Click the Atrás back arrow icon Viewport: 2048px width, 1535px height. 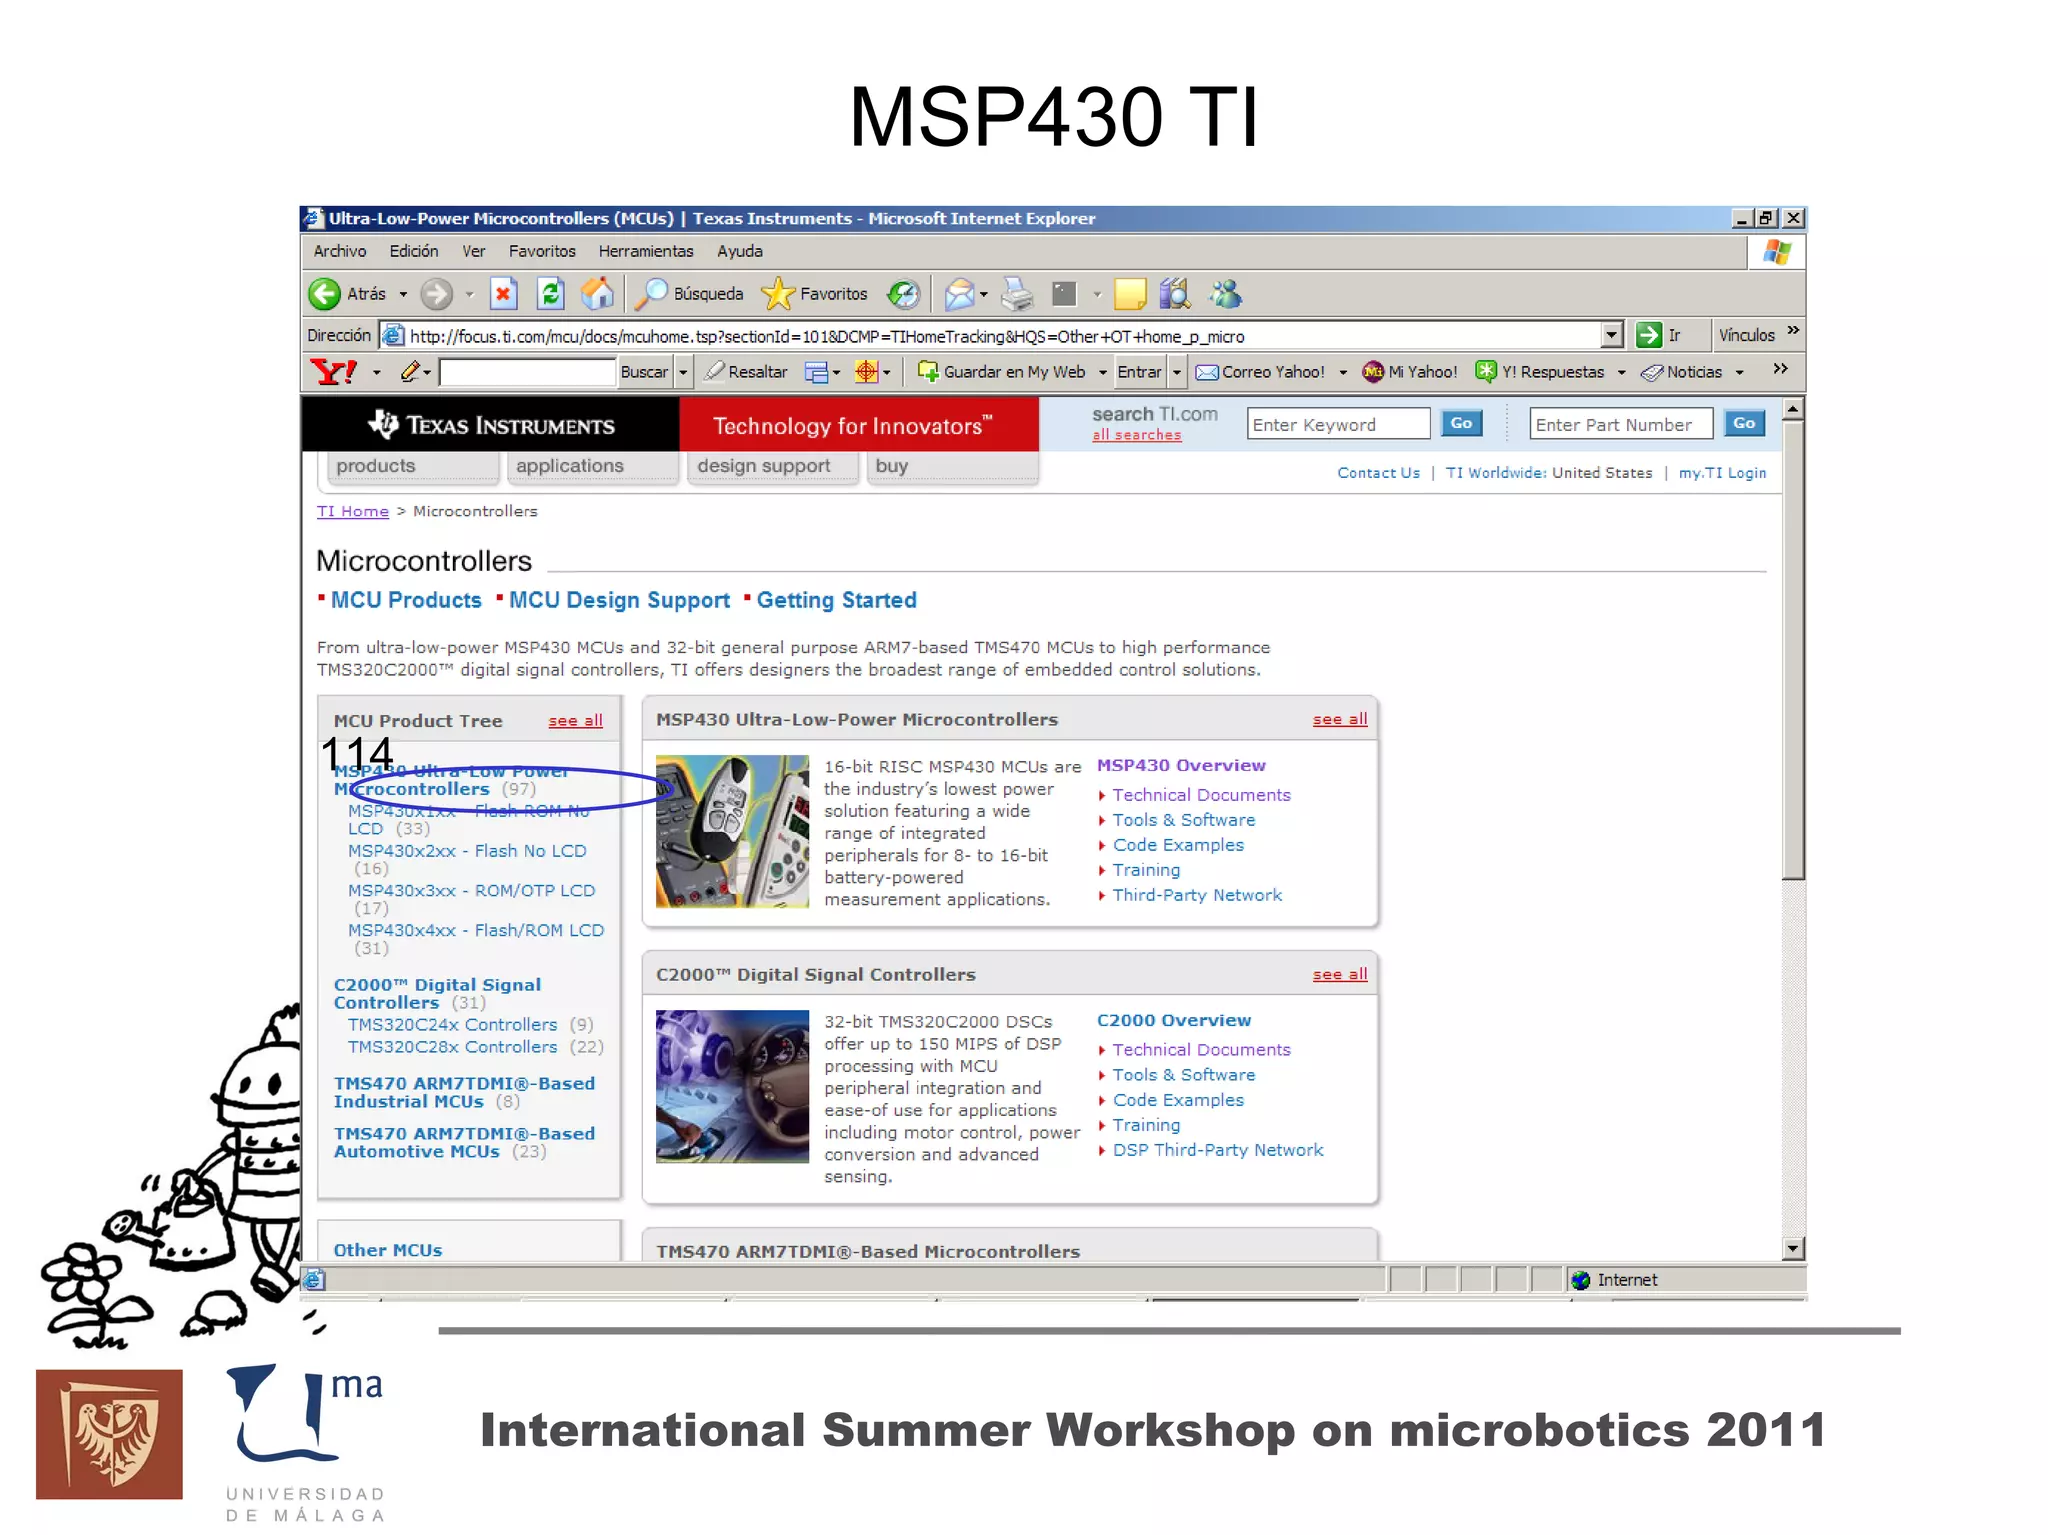(325, 294)
